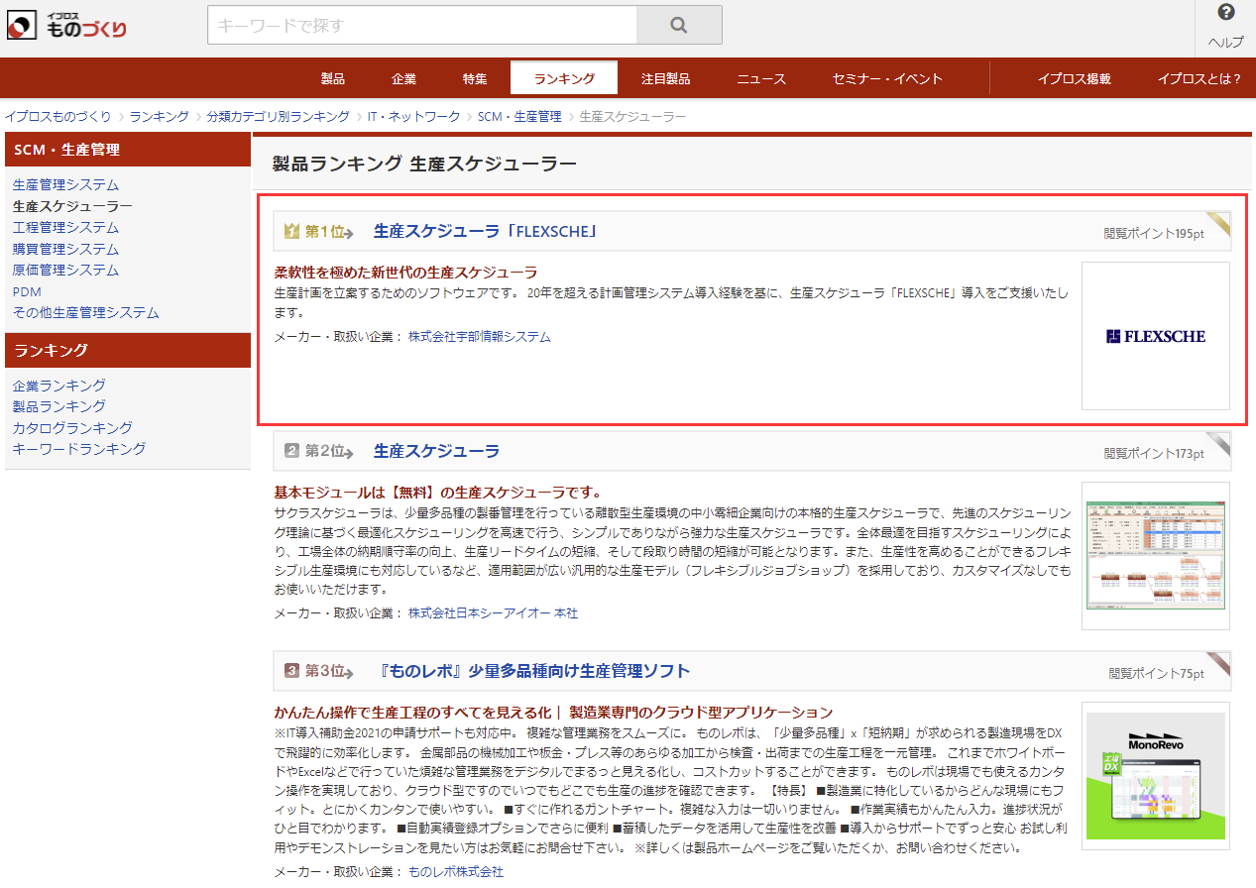Open company link 株式会社宇部情報システム
Image resolution: width=1256 pixels, height=888 pixels.
pyautogui.click(x=479, y=337)
